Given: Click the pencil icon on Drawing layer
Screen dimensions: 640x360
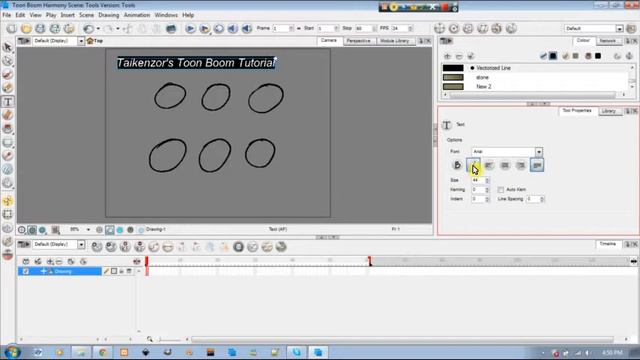Looking at the screenshot, I should (x=106, y=271).
